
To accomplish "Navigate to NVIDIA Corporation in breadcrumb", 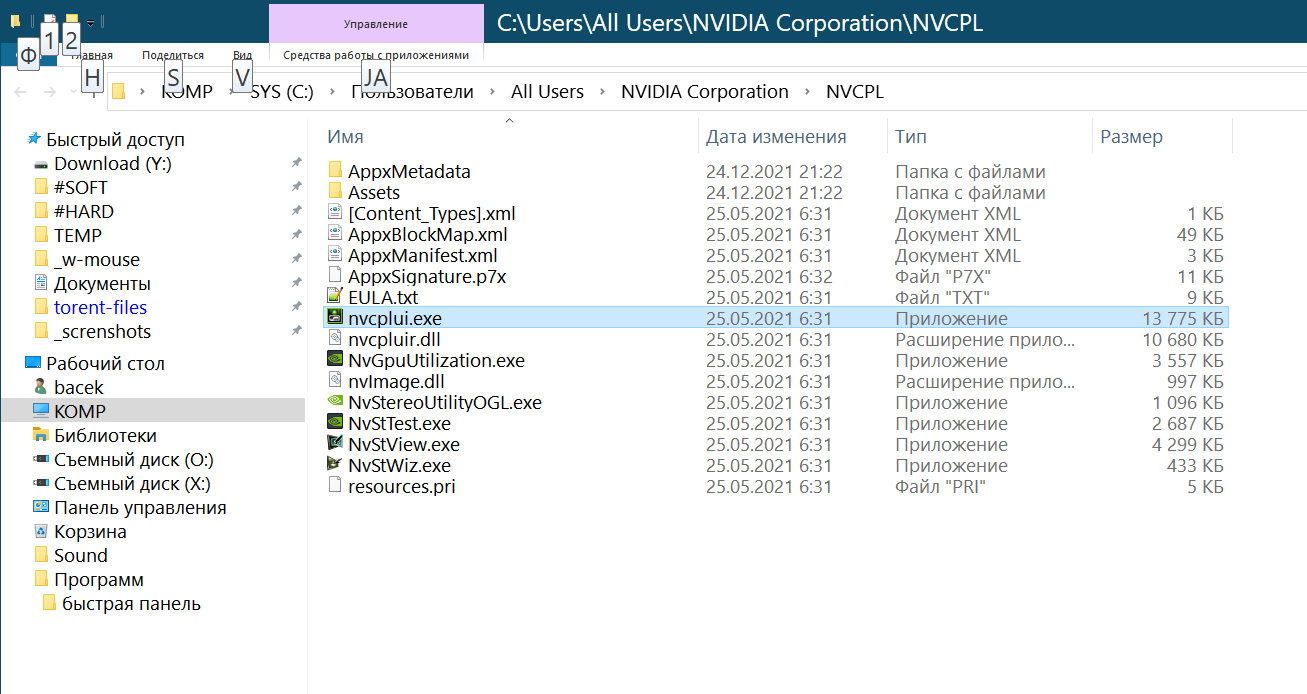I will pos(705,92).
